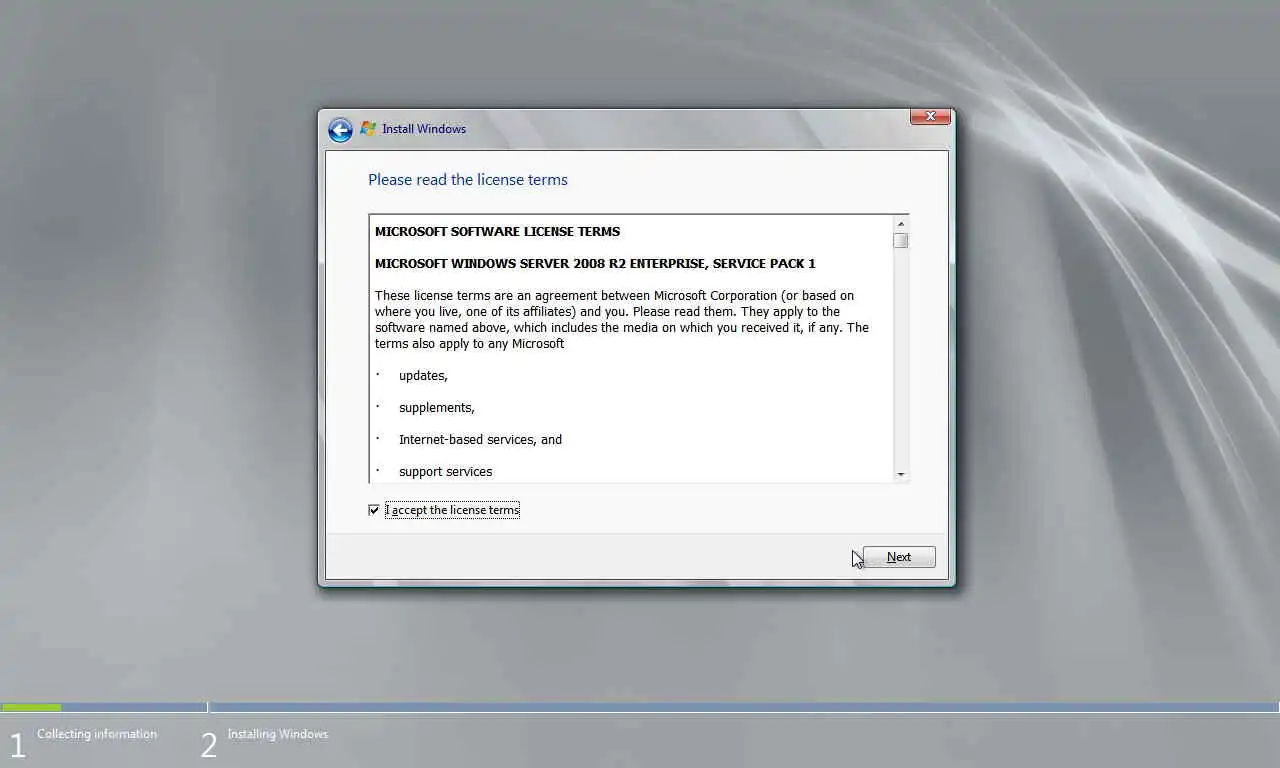Close the Install Windows dialog

[930, 117]
